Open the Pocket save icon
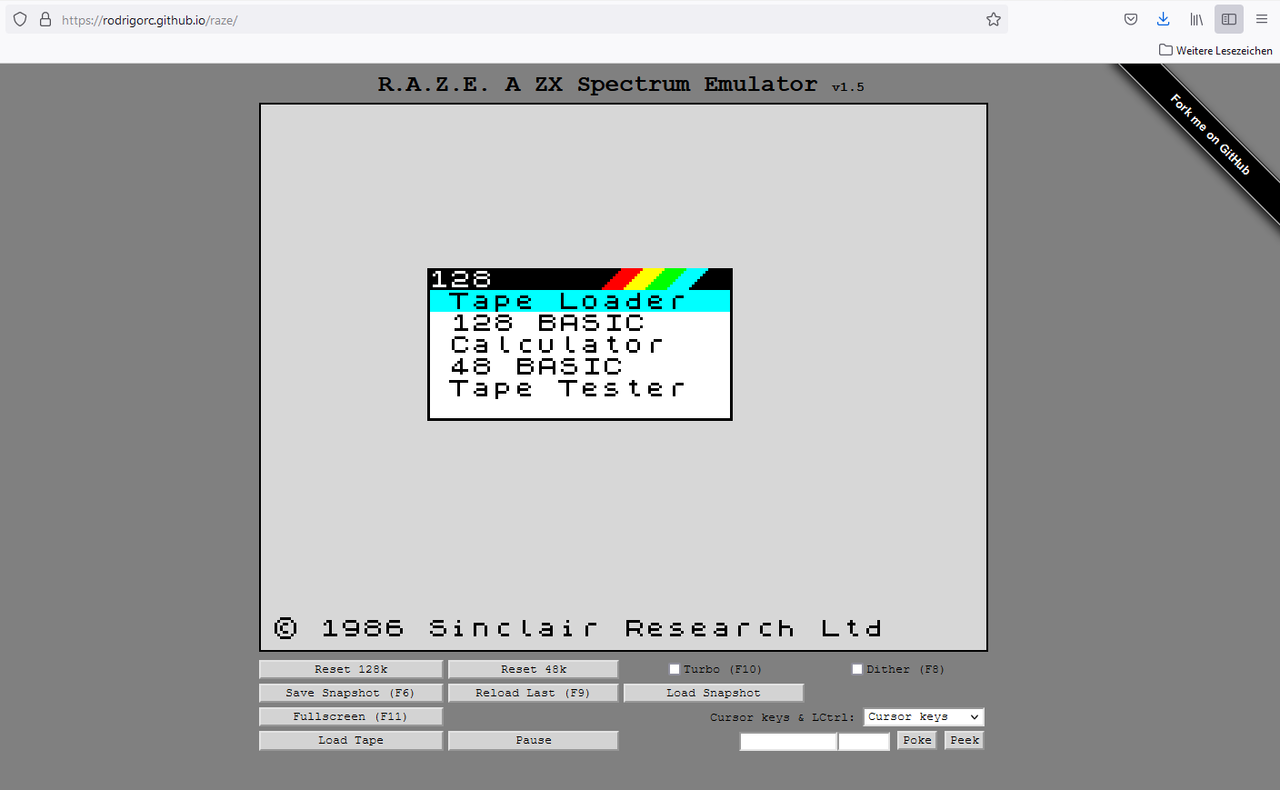Screen dimensions: 1280x790 point(1131,19)
